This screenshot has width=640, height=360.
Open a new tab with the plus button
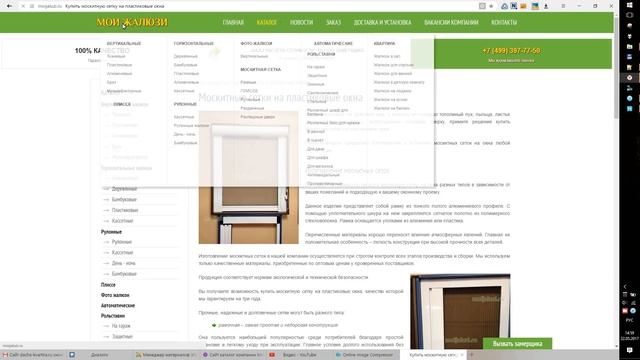[471, 355]
